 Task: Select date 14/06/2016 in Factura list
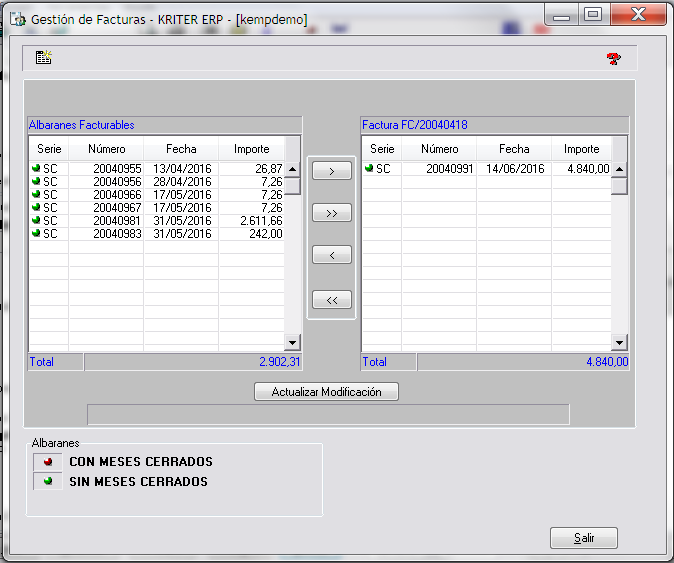(x=514, y=168)
